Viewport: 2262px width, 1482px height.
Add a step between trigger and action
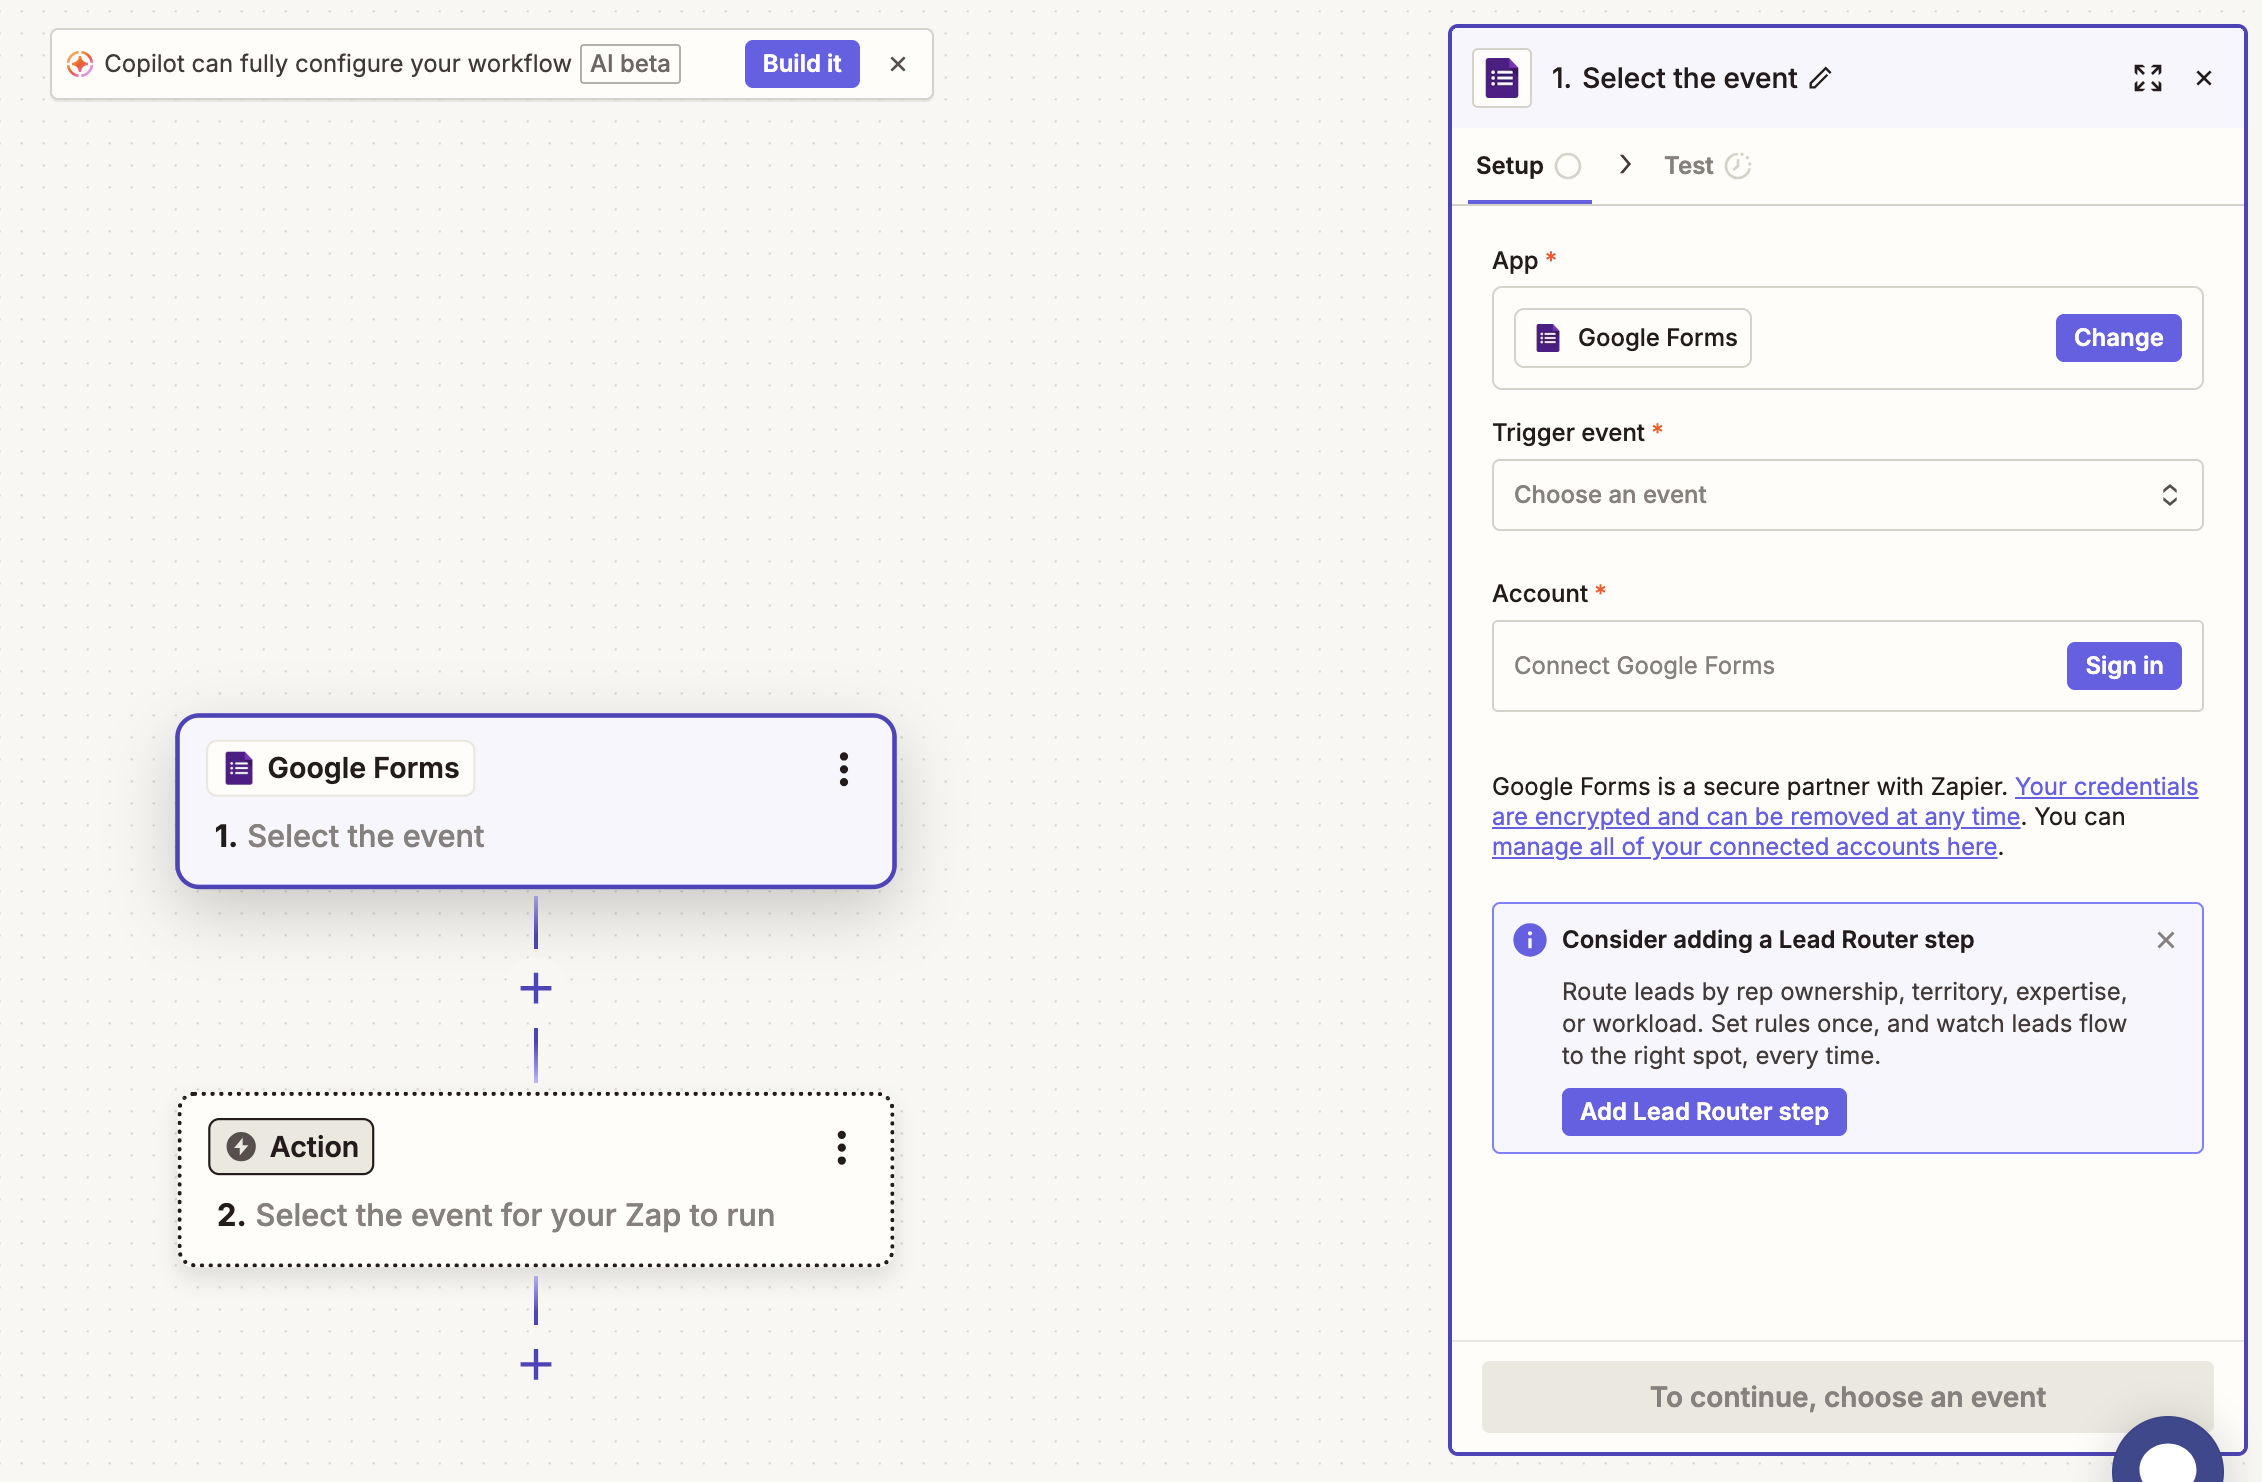coord(536,988)
